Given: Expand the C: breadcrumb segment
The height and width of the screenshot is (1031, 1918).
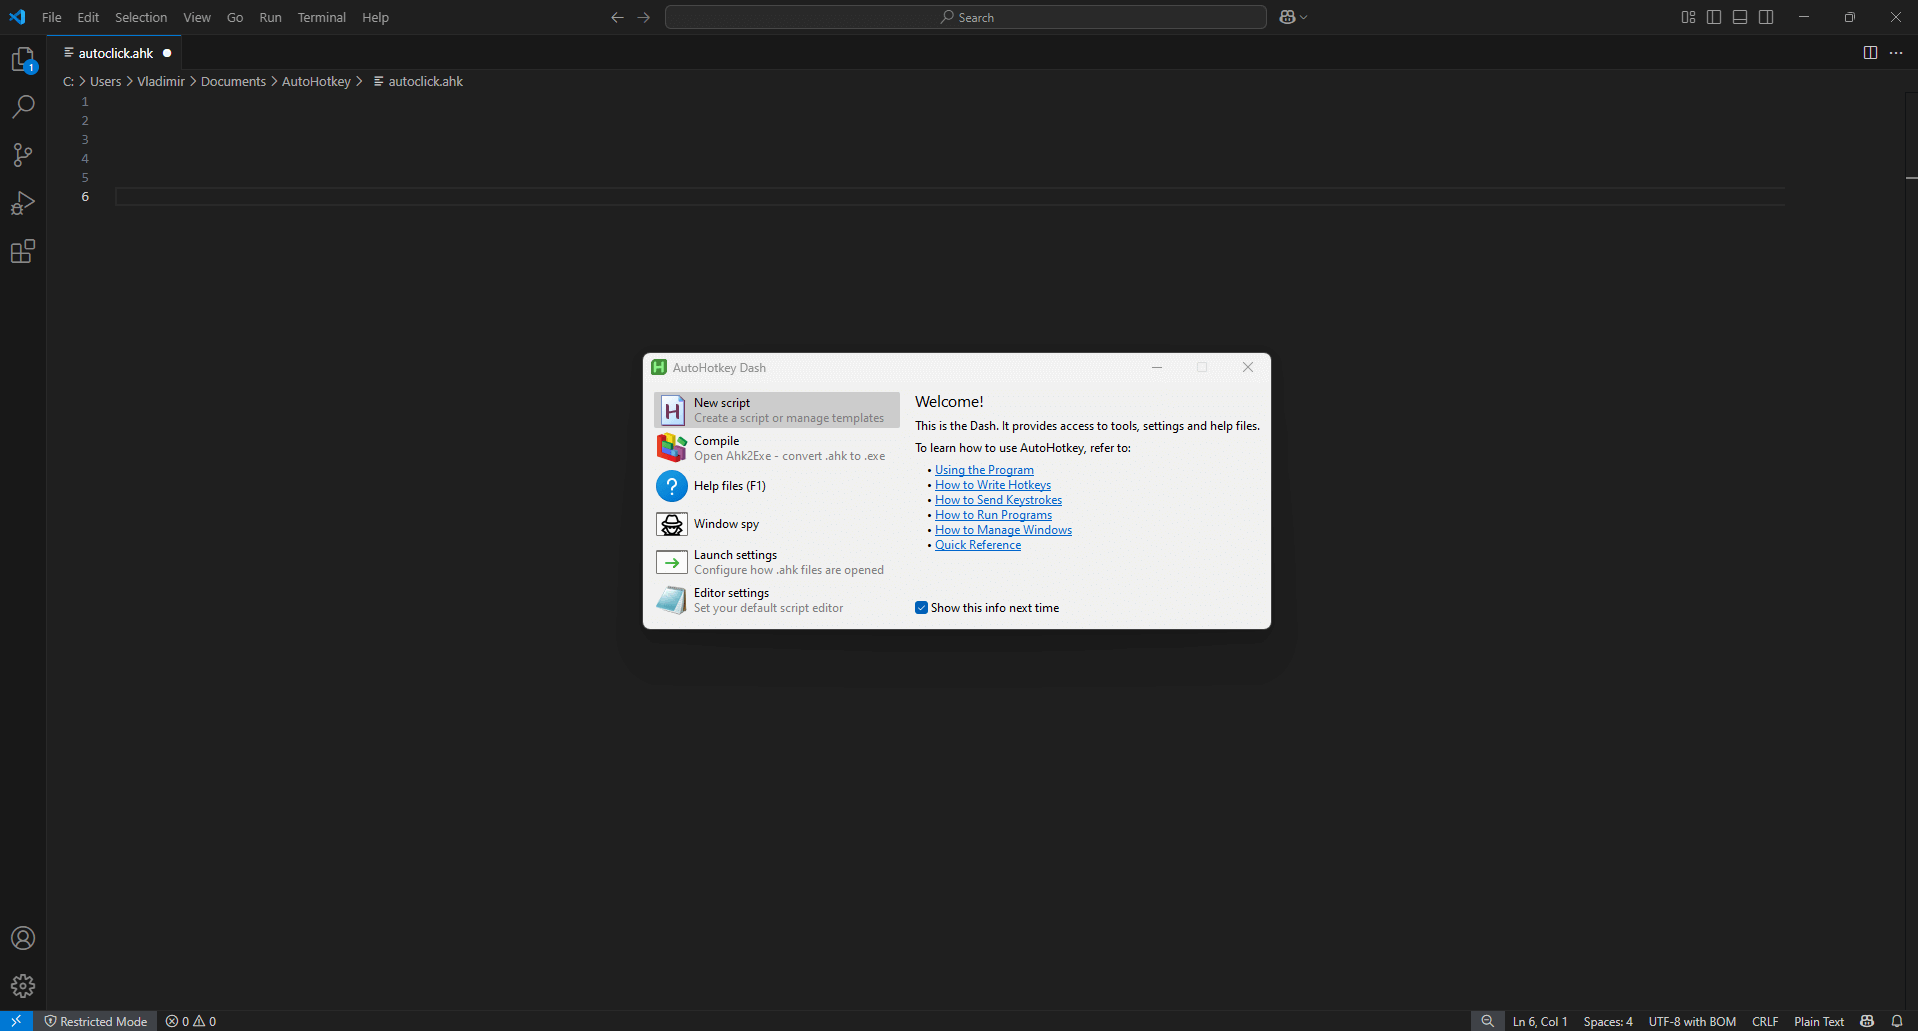Looking at the screenshot, I should pyautogui.click(x=68, y=81).
